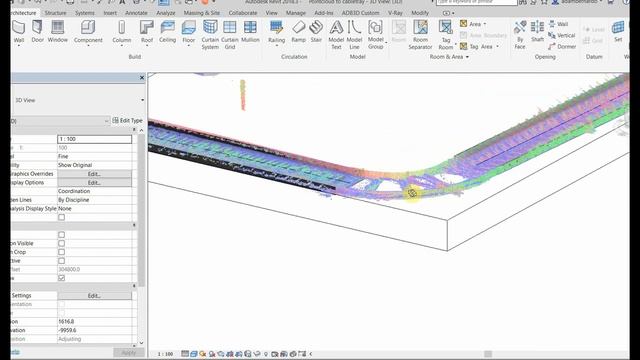This screenshot has height=360, width=640.
Task: Open the Wall tool dropdown arrow
Action: (19, 45)
